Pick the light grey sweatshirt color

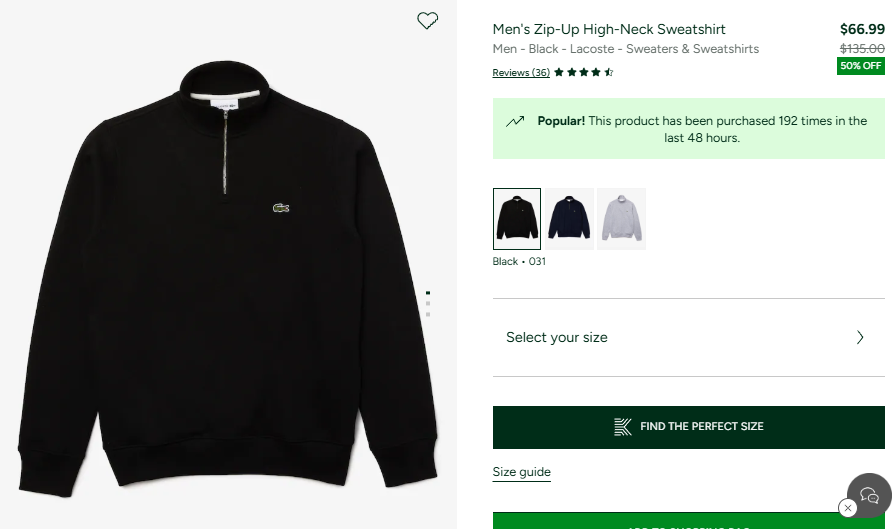[x=621, y=218]
